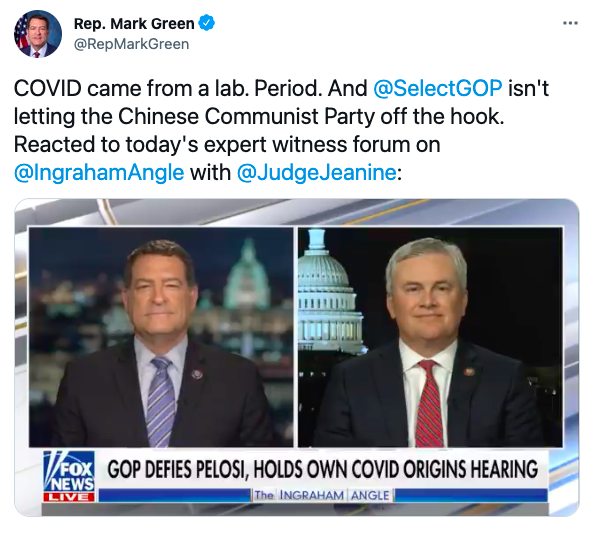
Task: Click the red striped tie
Action: point(429,404)
